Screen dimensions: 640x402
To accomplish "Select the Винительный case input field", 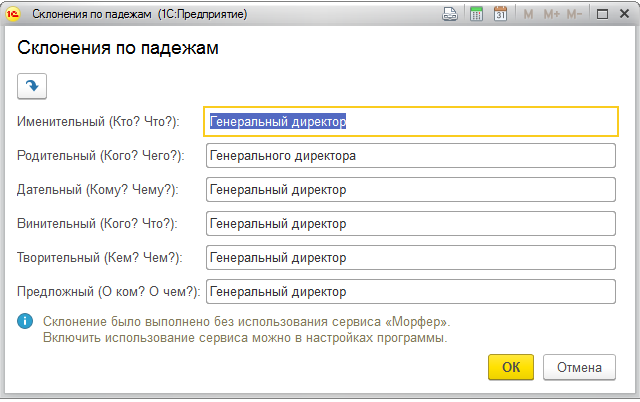I will click(x=411, y=223).
